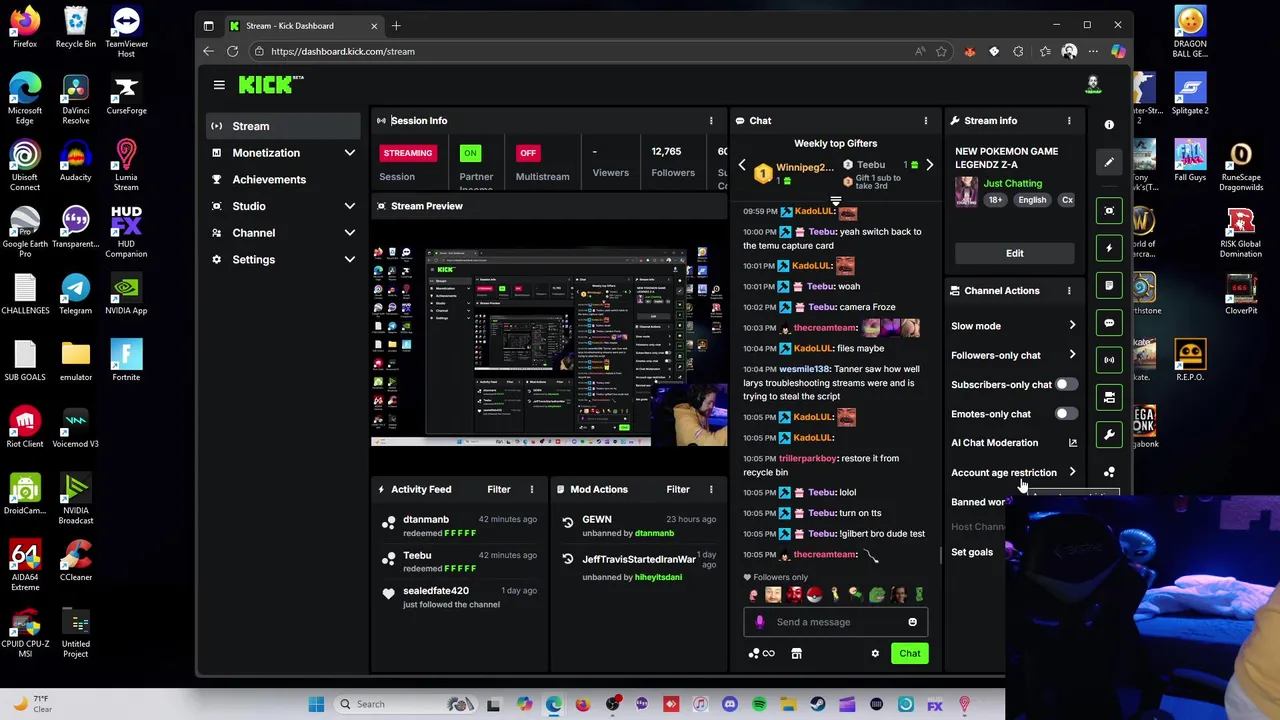Open Session Info three-dot options

[711, 121]
